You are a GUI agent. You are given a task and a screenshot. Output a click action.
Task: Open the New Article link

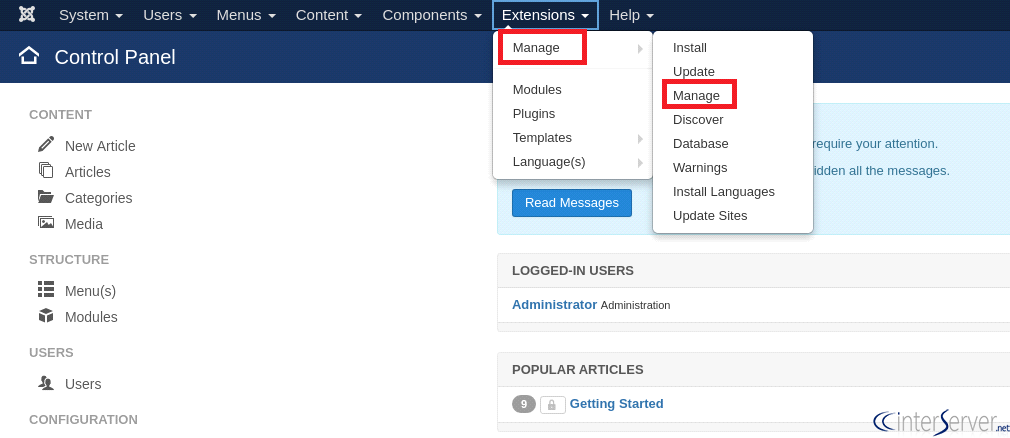pos(100,146)
